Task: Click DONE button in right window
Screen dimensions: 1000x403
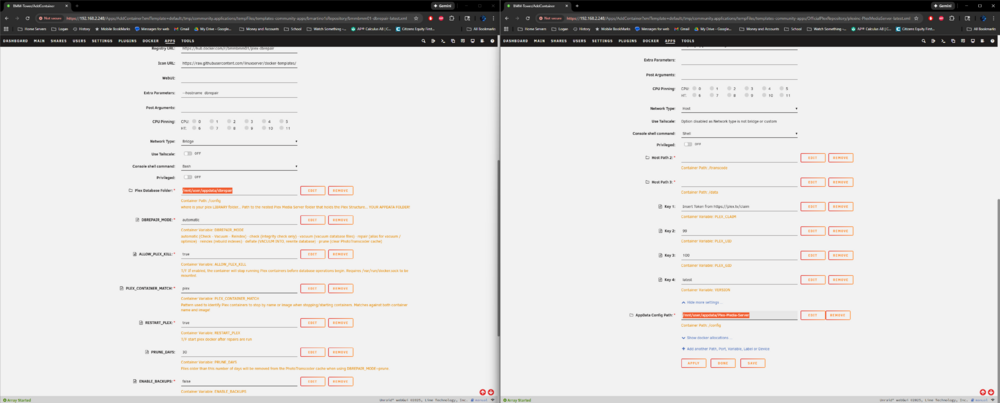Action: (723, 363)
